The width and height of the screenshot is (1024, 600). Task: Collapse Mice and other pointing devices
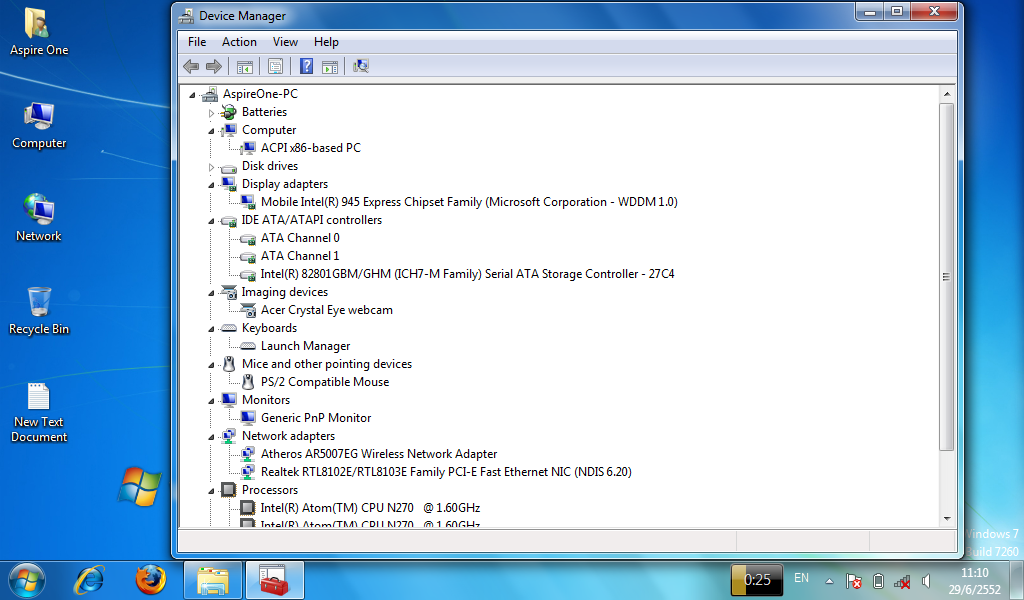(211, 365)
